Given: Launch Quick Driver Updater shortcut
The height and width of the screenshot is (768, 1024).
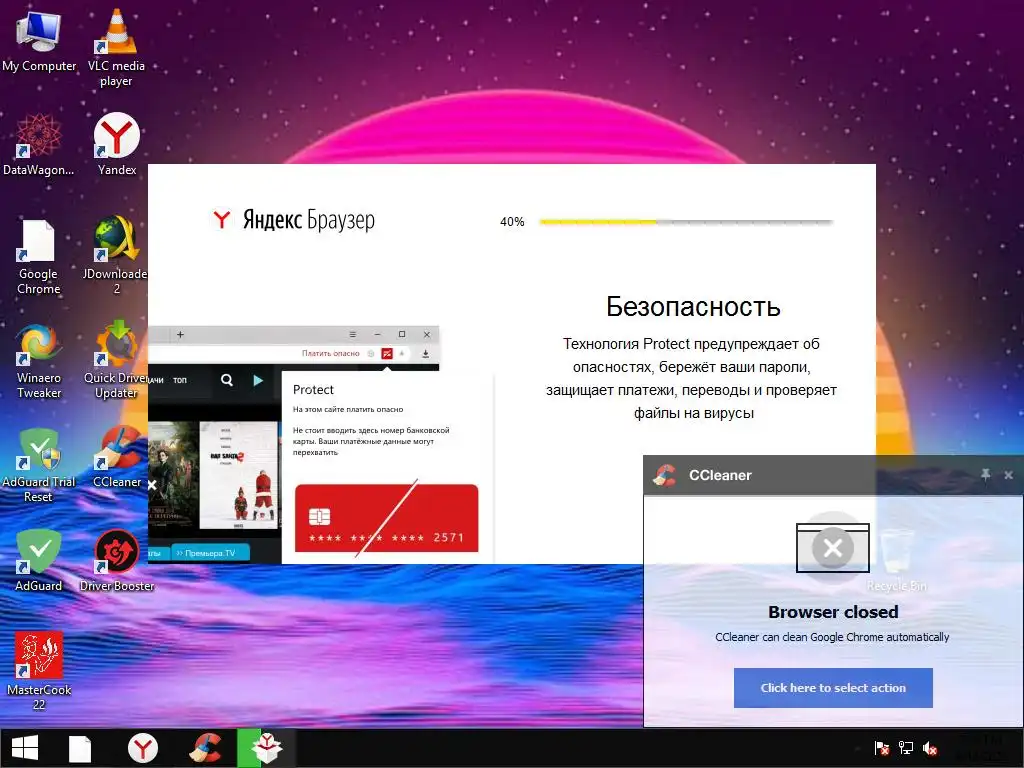Looking at the screenshot, I should coord(115,360).
